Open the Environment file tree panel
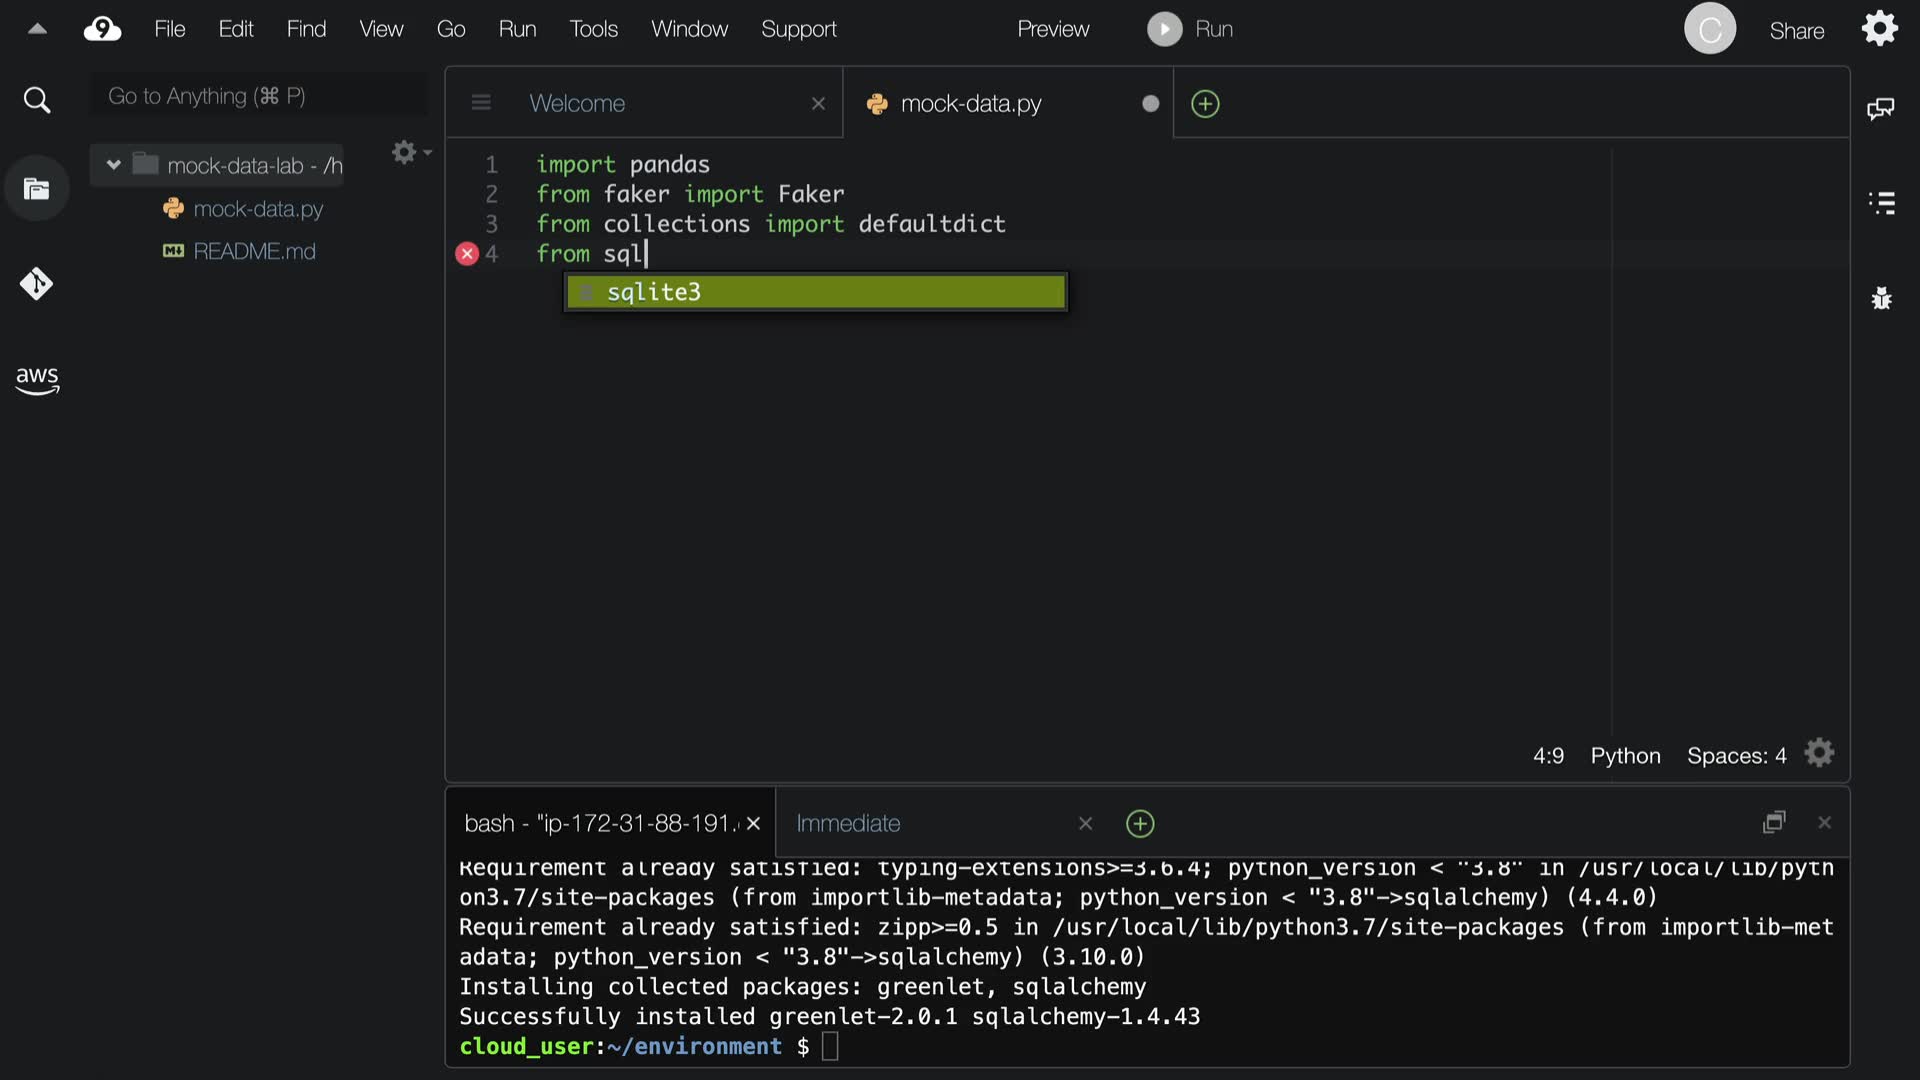 (x=36, y=189)
